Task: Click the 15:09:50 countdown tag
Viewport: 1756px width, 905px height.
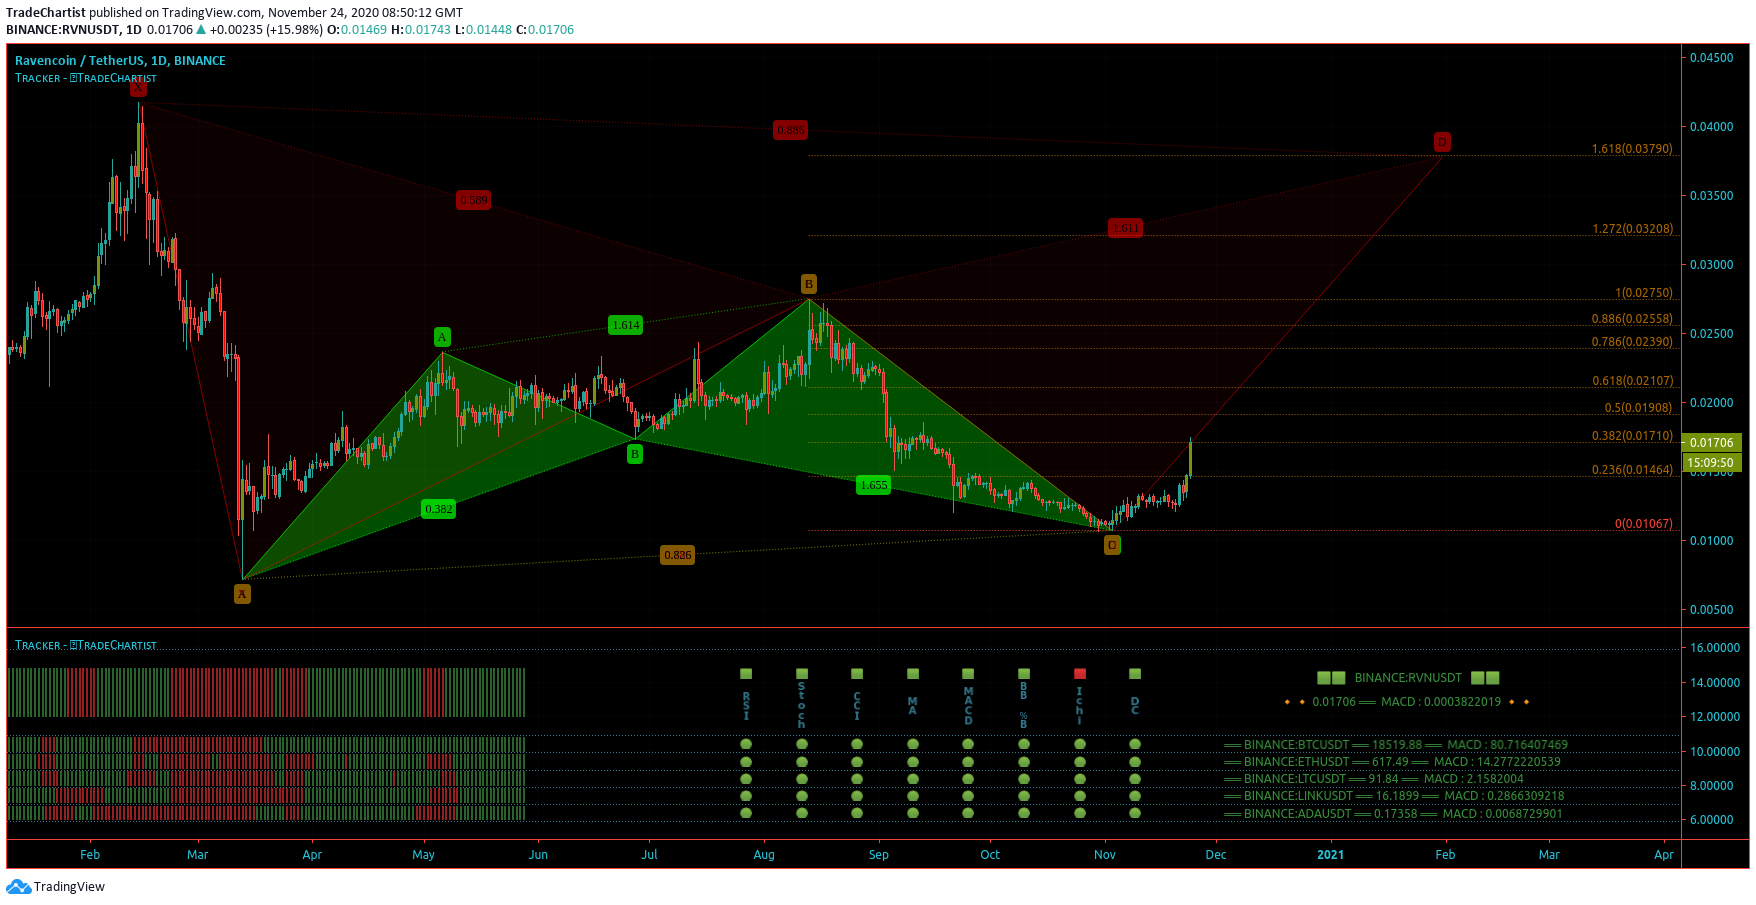Action: (1712, 462)
